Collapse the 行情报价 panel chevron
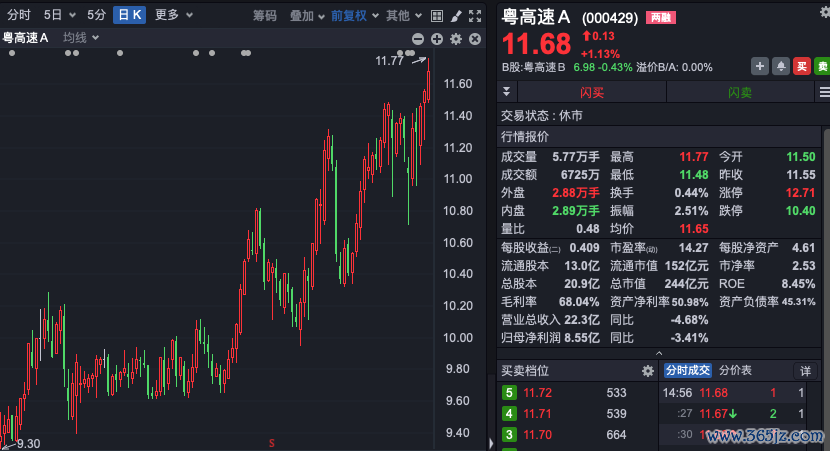830x451 pixels. [659, 354]
